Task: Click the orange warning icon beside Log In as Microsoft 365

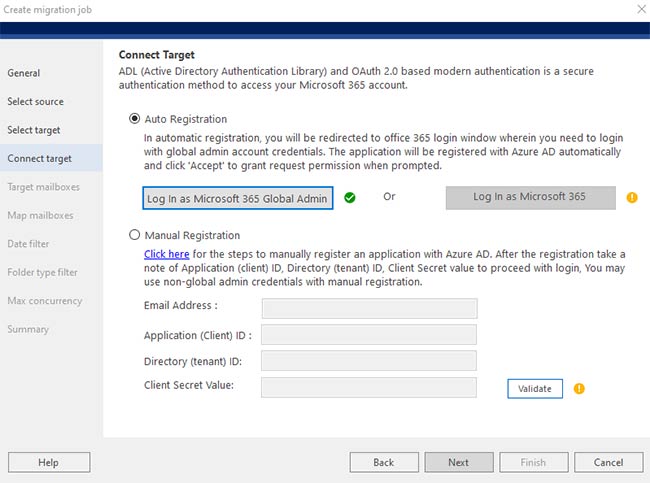Action: tap(632, 197)
